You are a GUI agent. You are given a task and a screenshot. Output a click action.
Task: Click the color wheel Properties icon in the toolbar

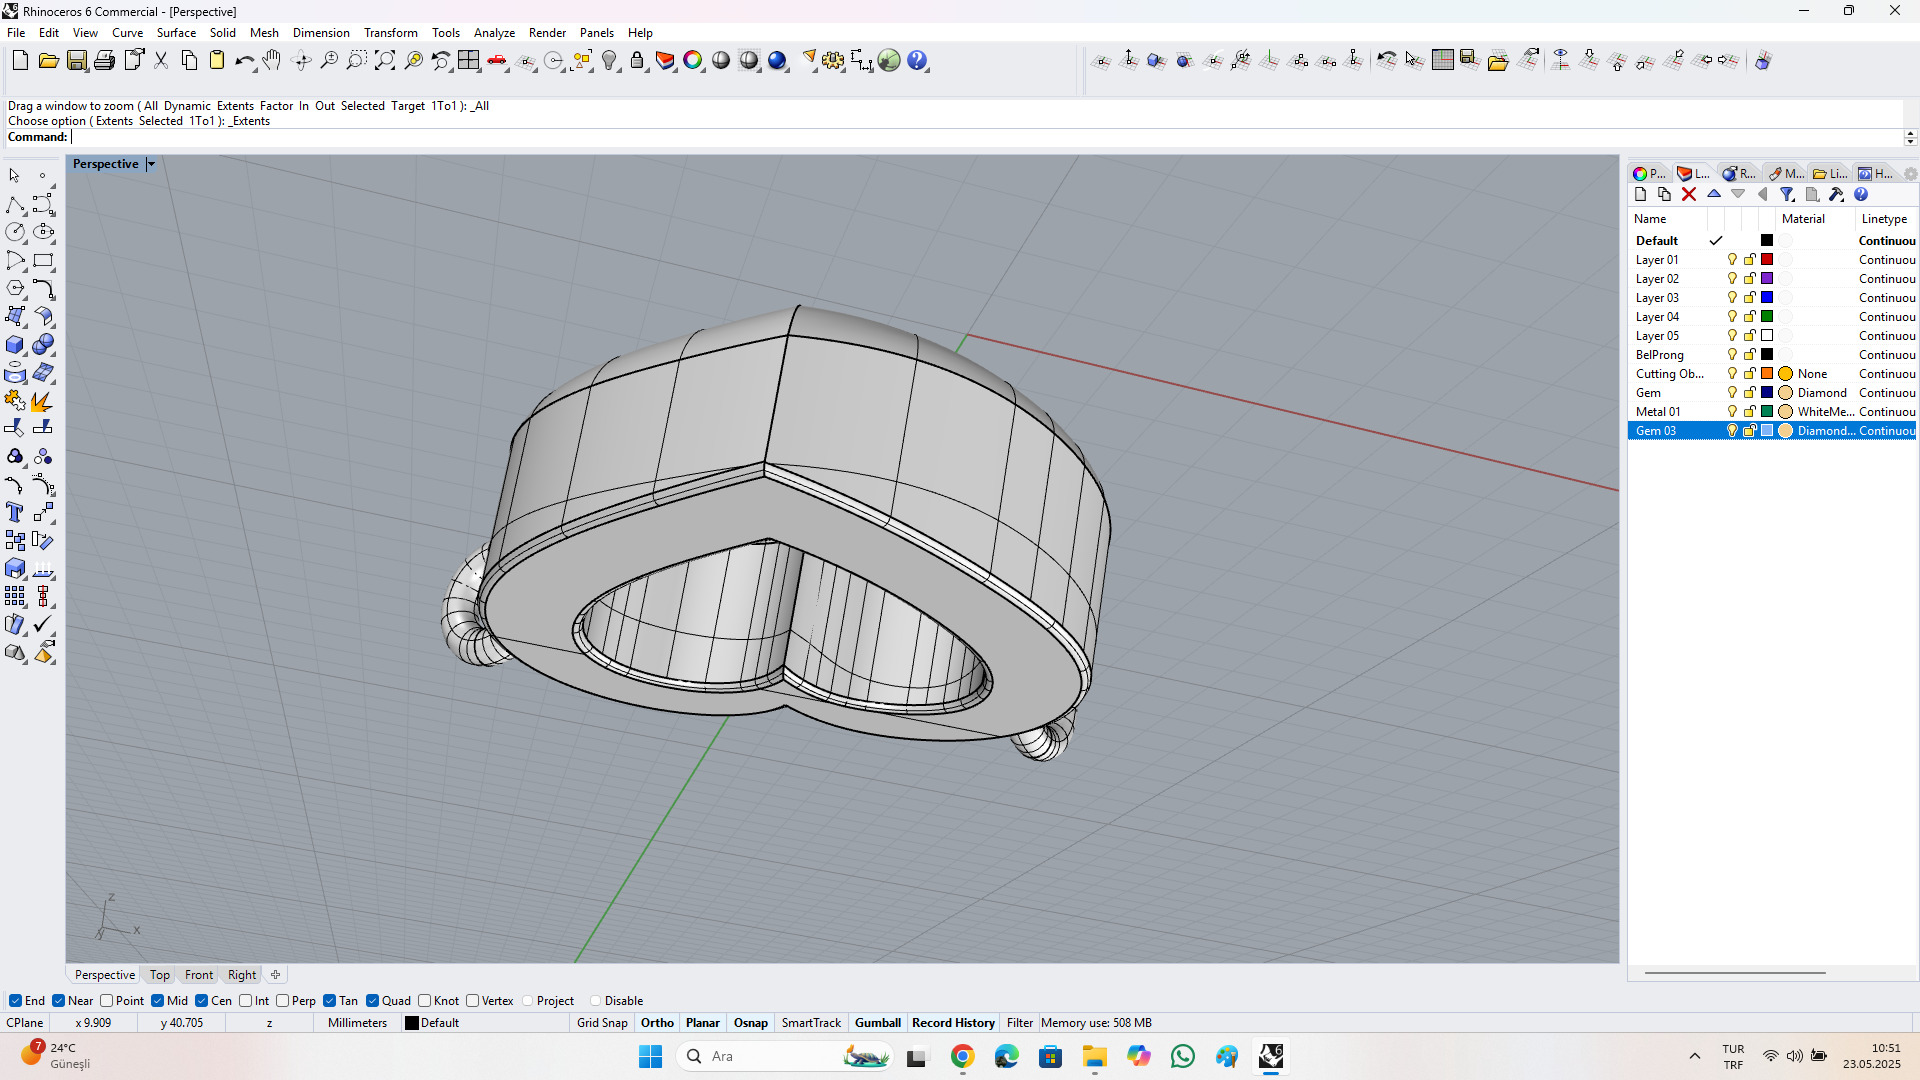[x=692, y=61]
